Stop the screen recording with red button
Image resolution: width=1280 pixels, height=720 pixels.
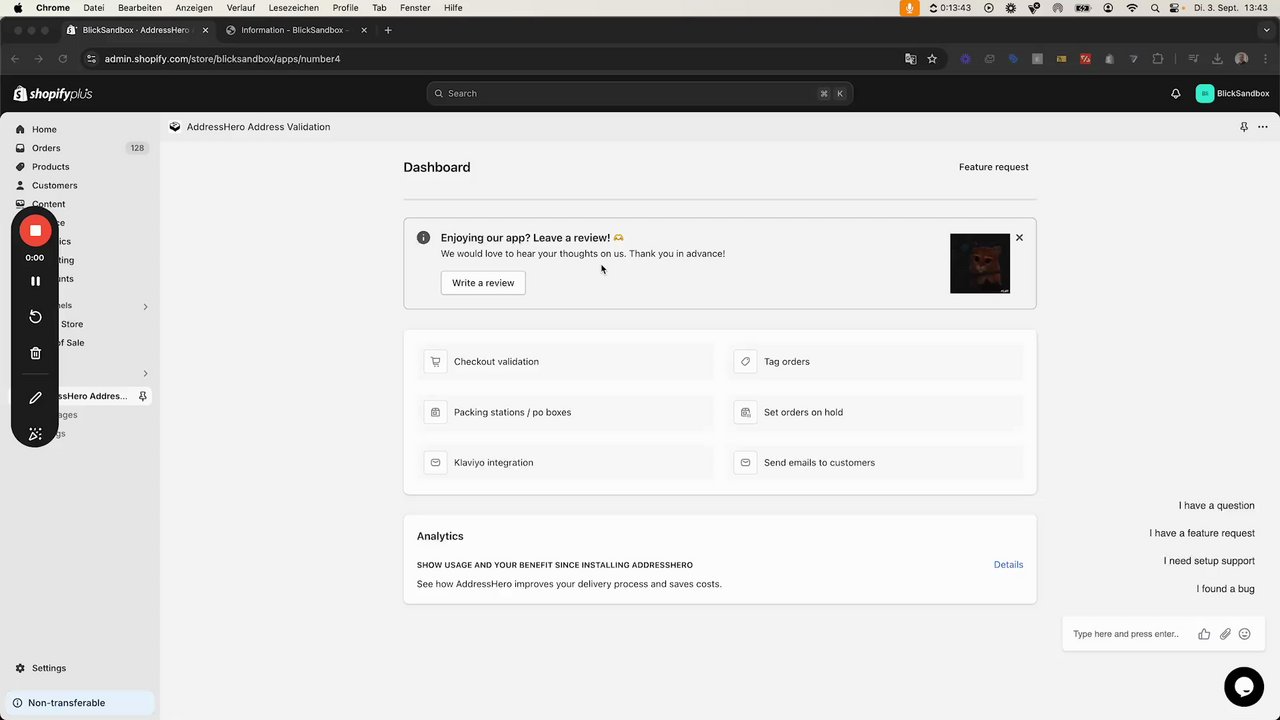[x=35, y=230]
